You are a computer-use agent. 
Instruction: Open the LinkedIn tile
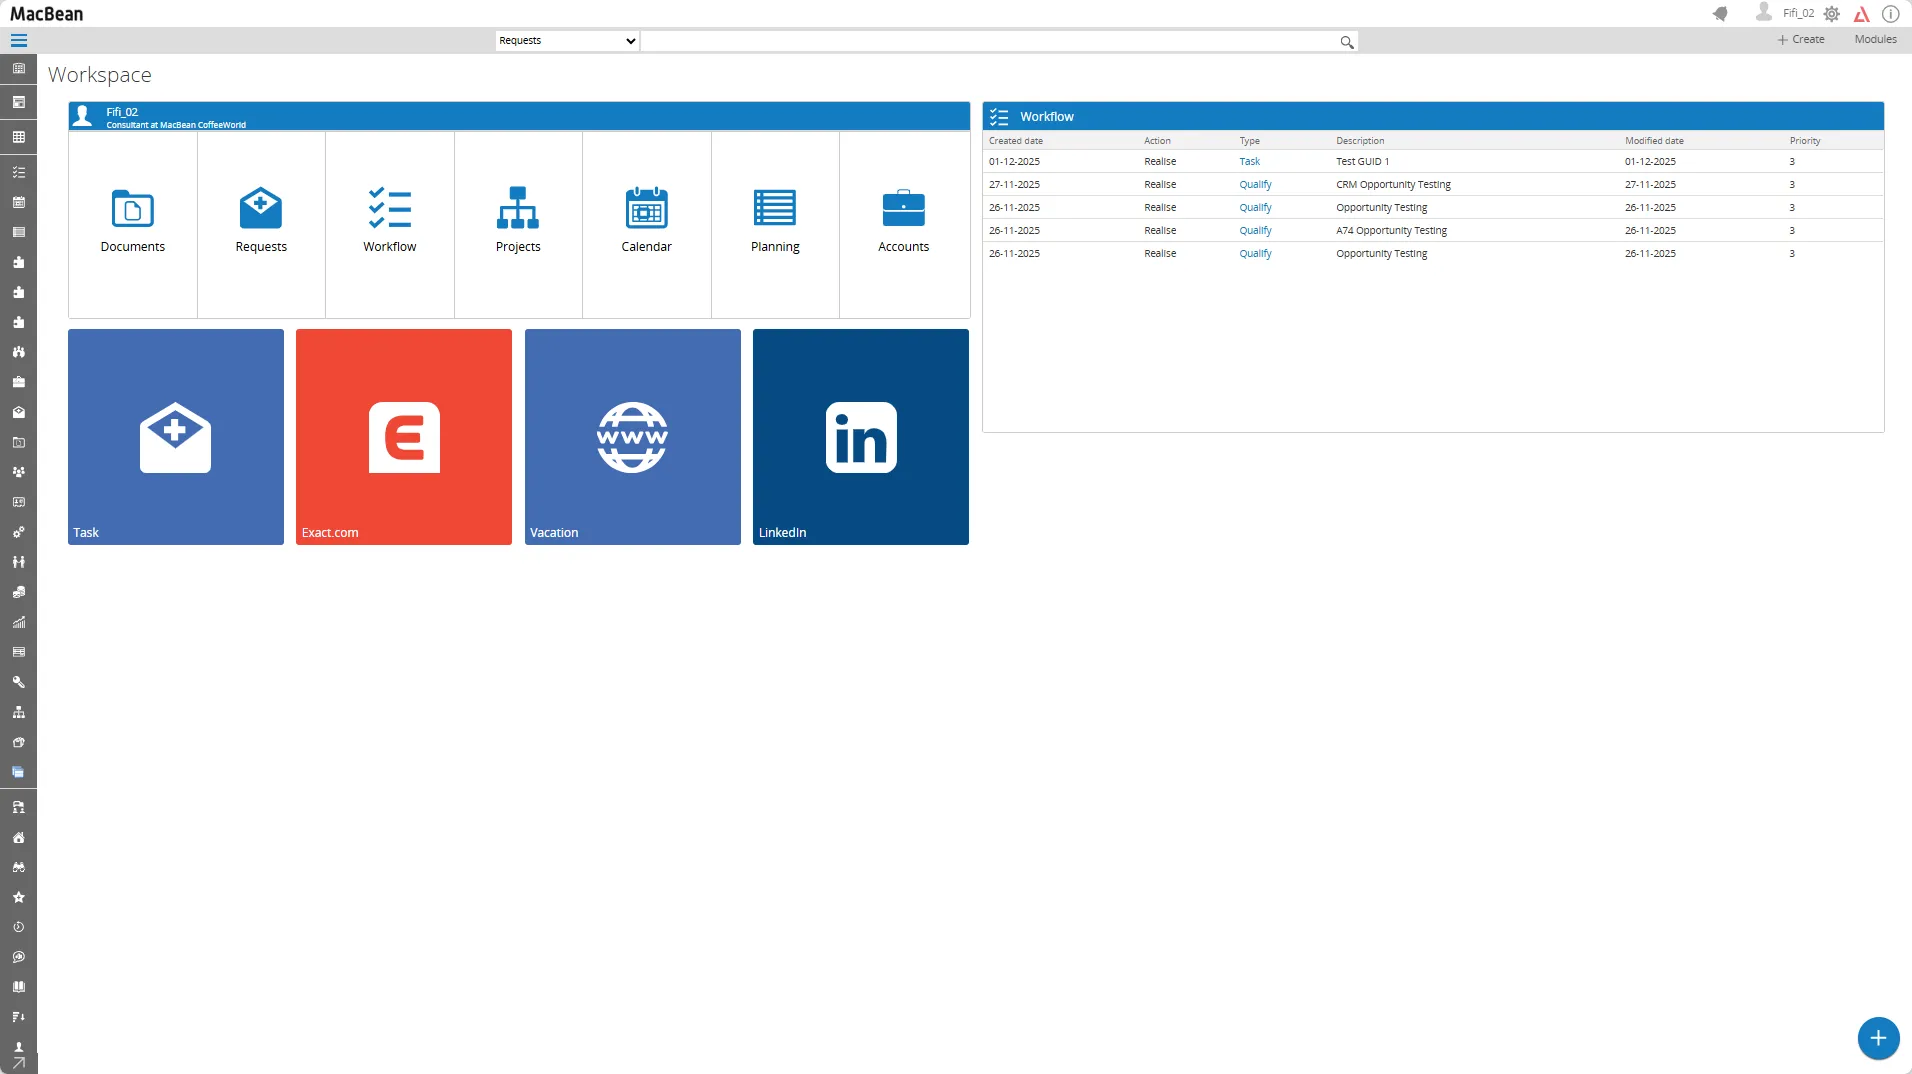(860, 437)
